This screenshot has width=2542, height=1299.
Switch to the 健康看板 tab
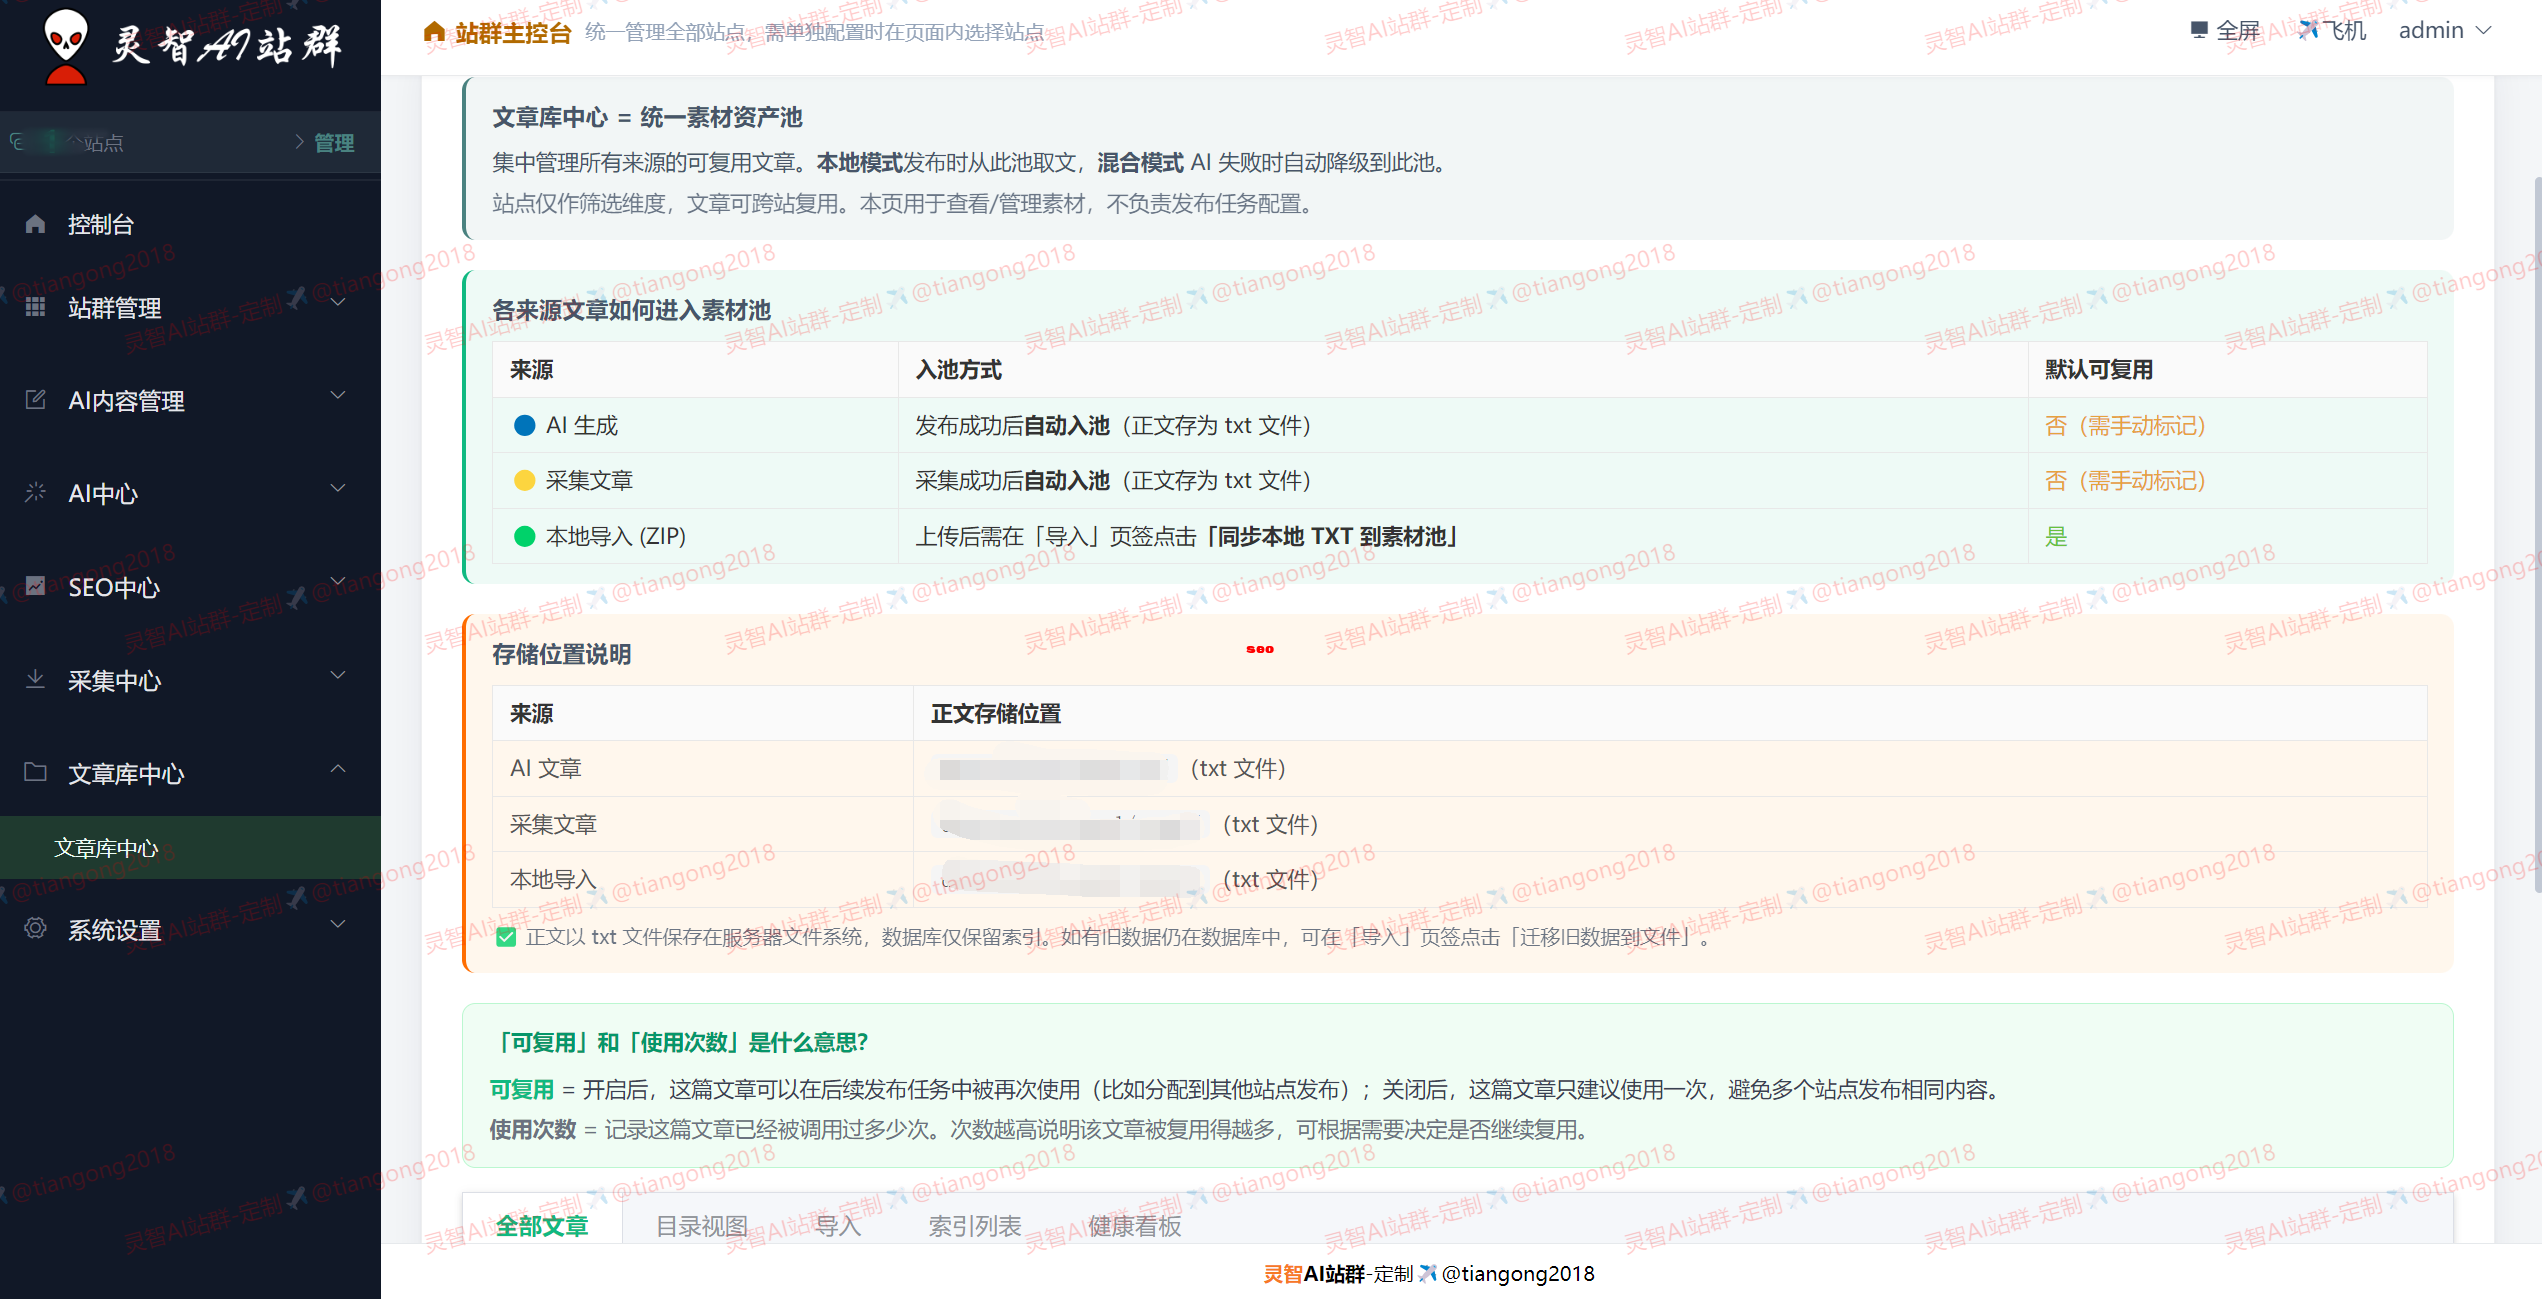click(1134, 1226)
